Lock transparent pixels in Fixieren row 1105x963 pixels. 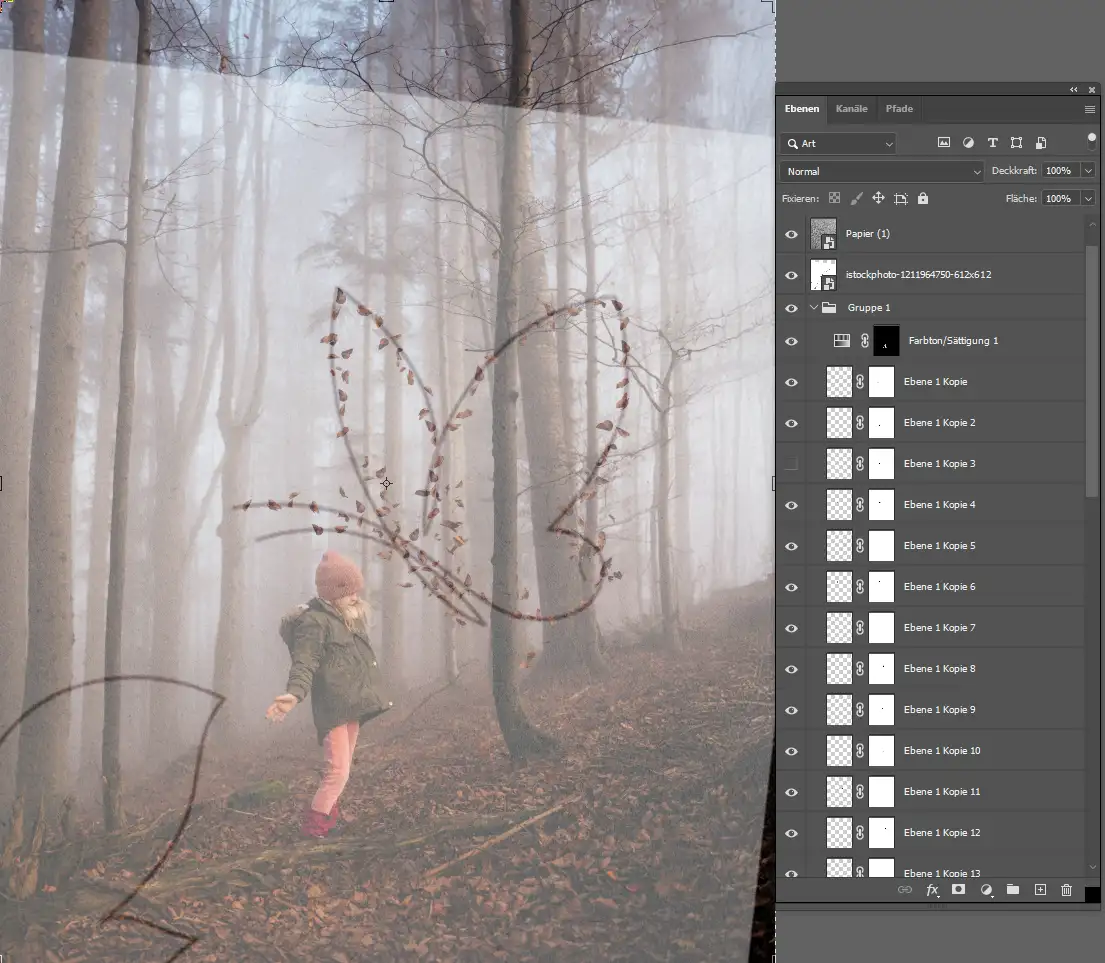(834, 199)
